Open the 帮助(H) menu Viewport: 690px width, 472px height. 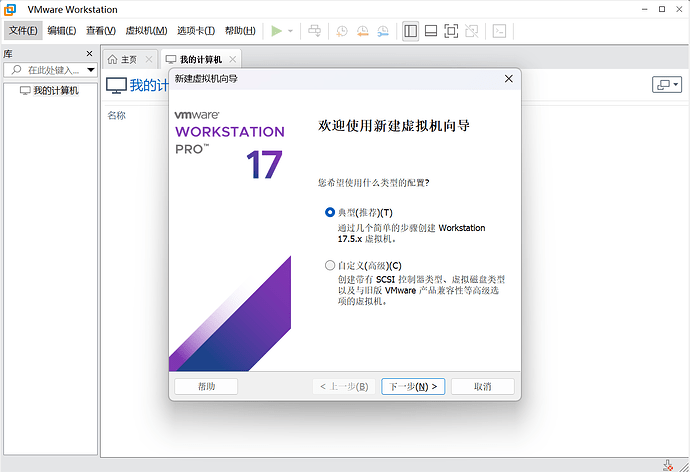(240, 30)
